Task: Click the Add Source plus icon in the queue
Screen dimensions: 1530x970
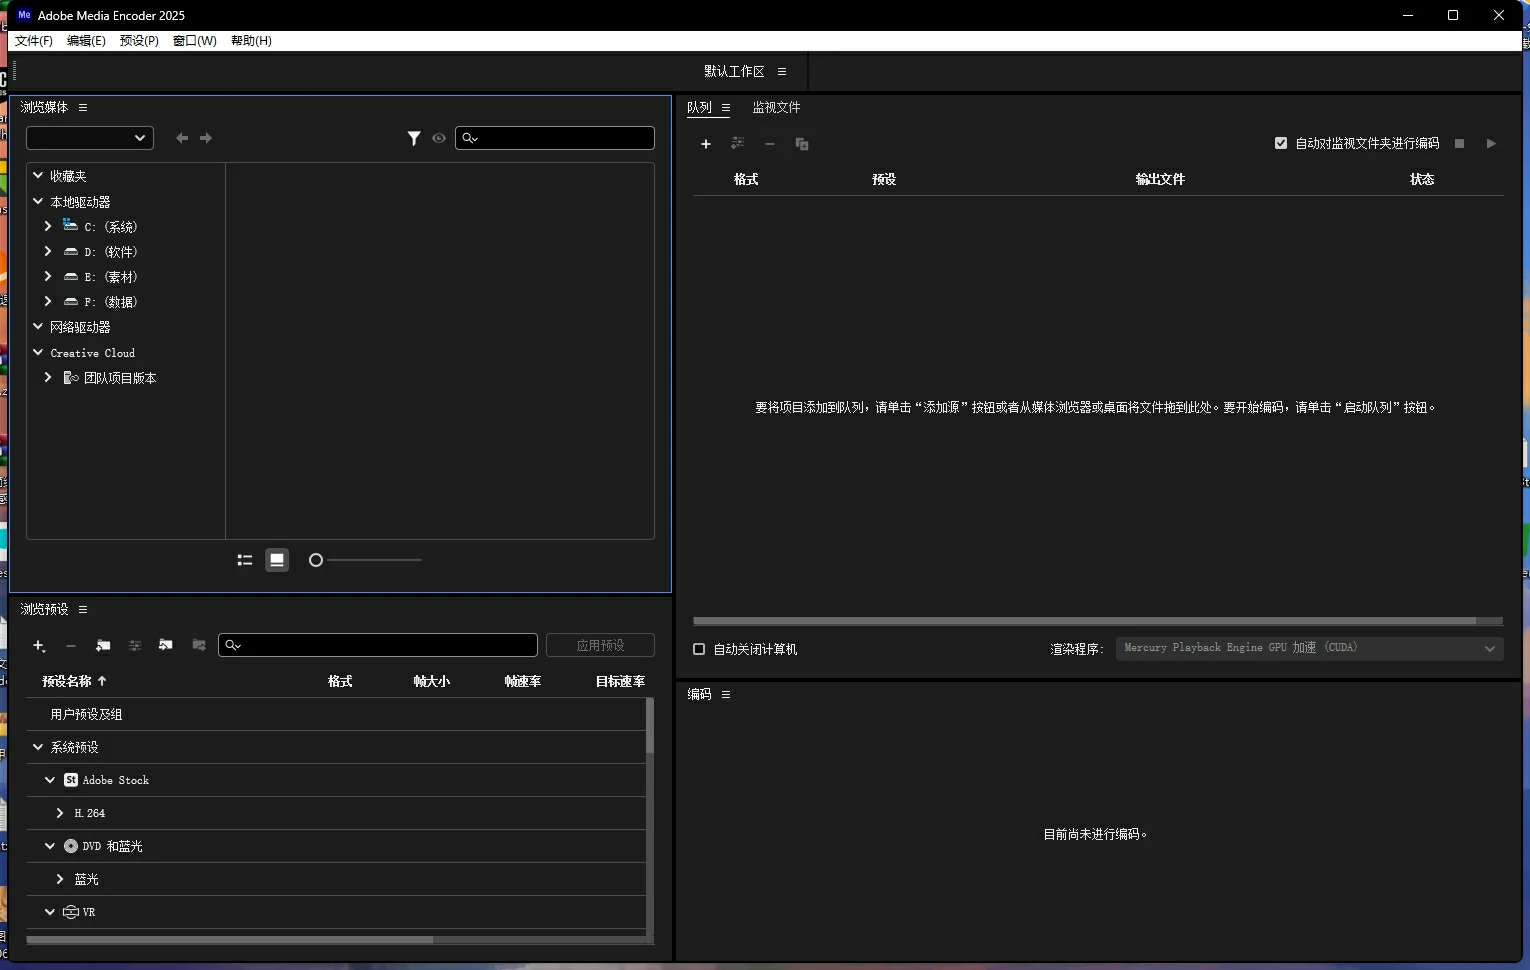Action: pyautogui.click(x=706, y=144)
